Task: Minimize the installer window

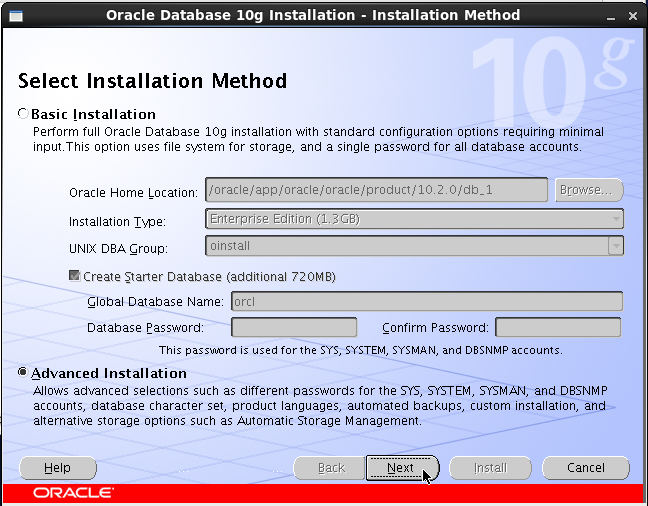Action: coord(611,17)
